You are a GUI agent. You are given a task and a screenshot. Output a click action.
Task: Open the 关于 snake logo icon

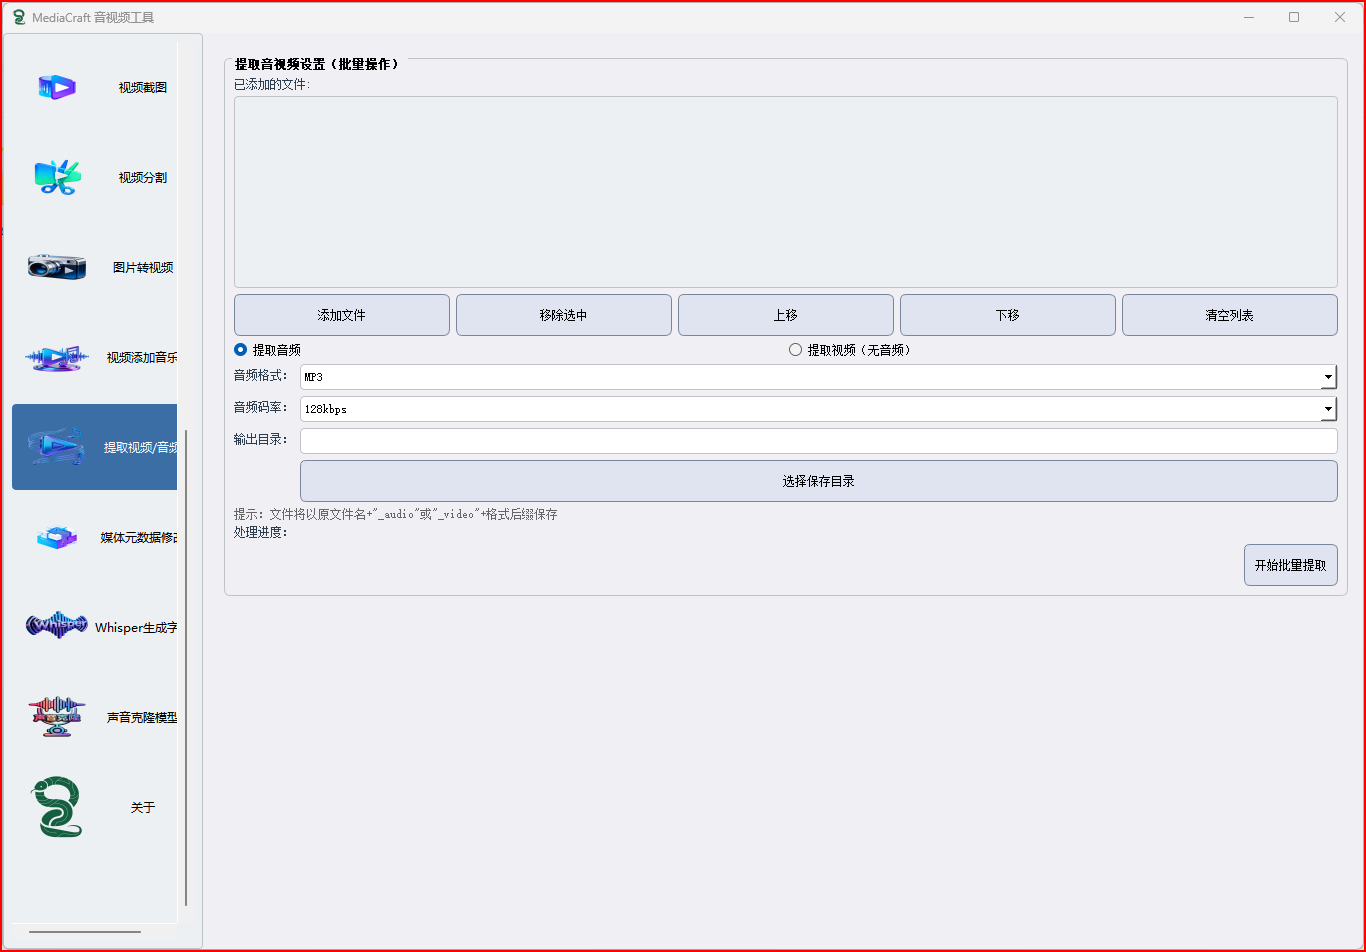pyautogui.click(x=57, y=807)
